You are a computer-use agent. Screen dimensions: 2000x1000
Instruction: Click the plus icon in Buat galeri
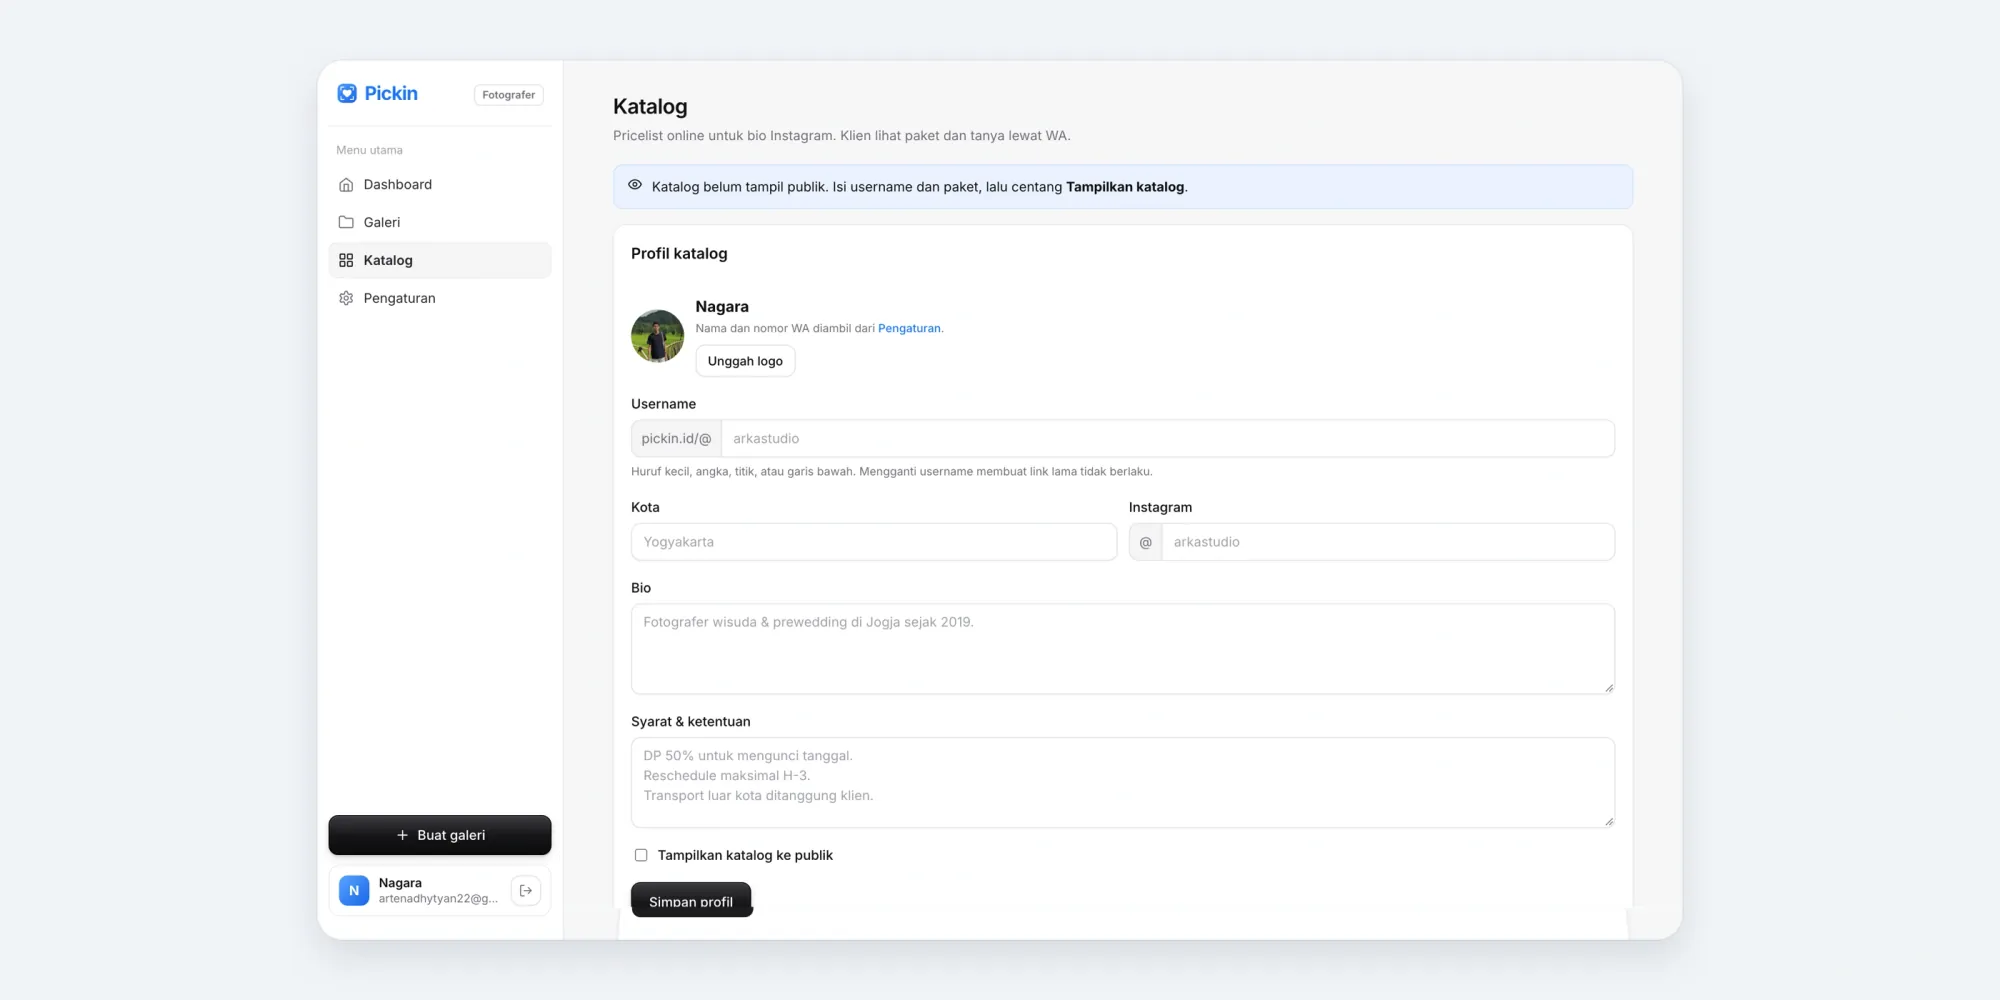(402, 835)
